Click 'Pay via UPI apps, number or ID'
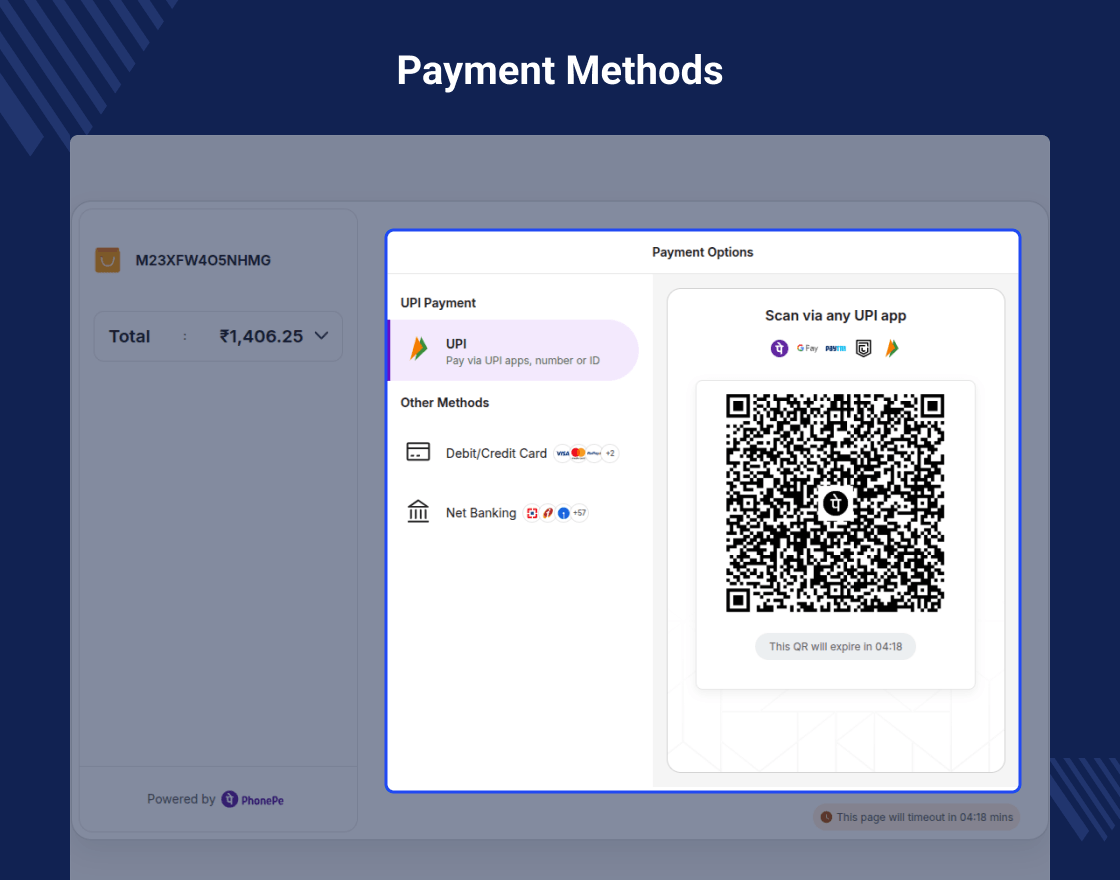Viewport: 1120px width, 880px height. pos(523,361)
